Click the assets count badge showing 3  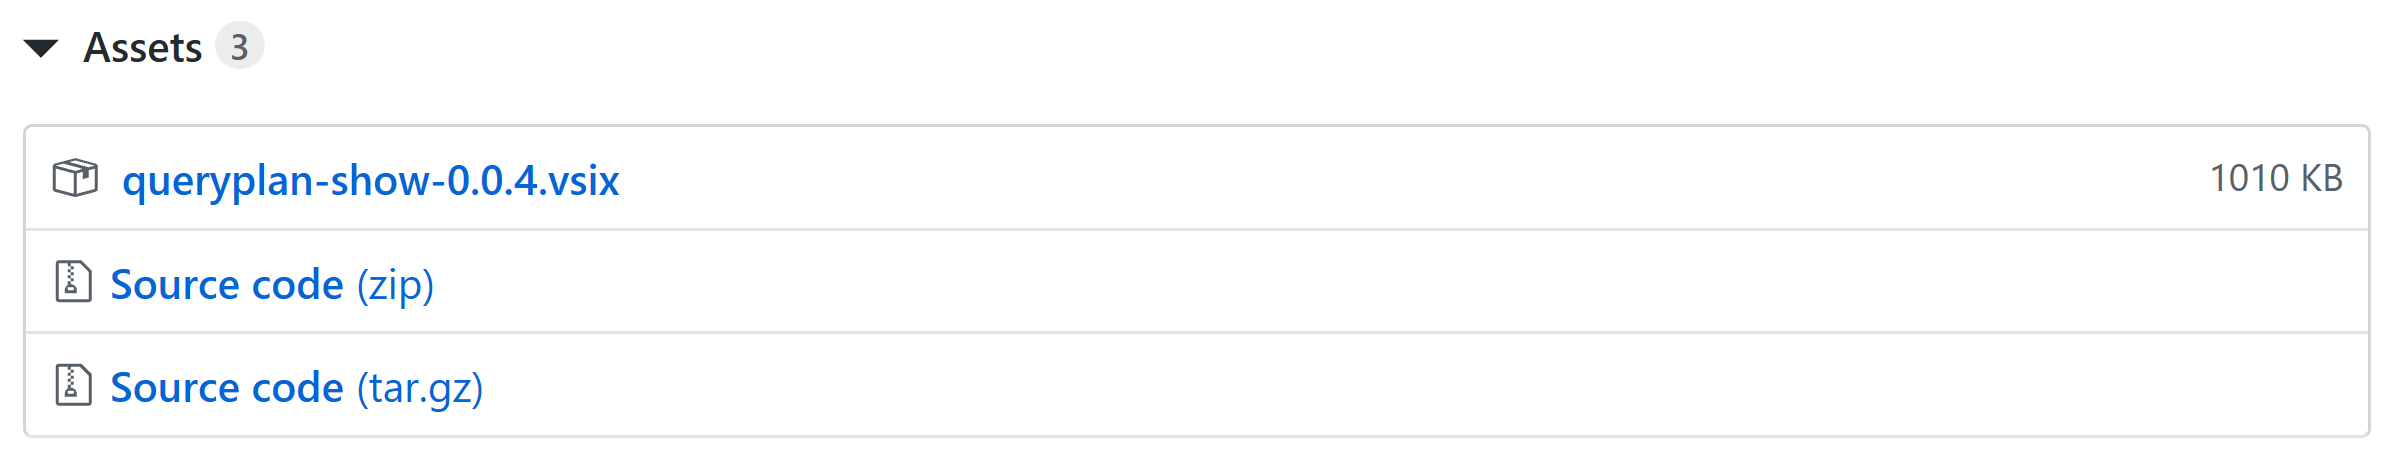click(239, 47)
